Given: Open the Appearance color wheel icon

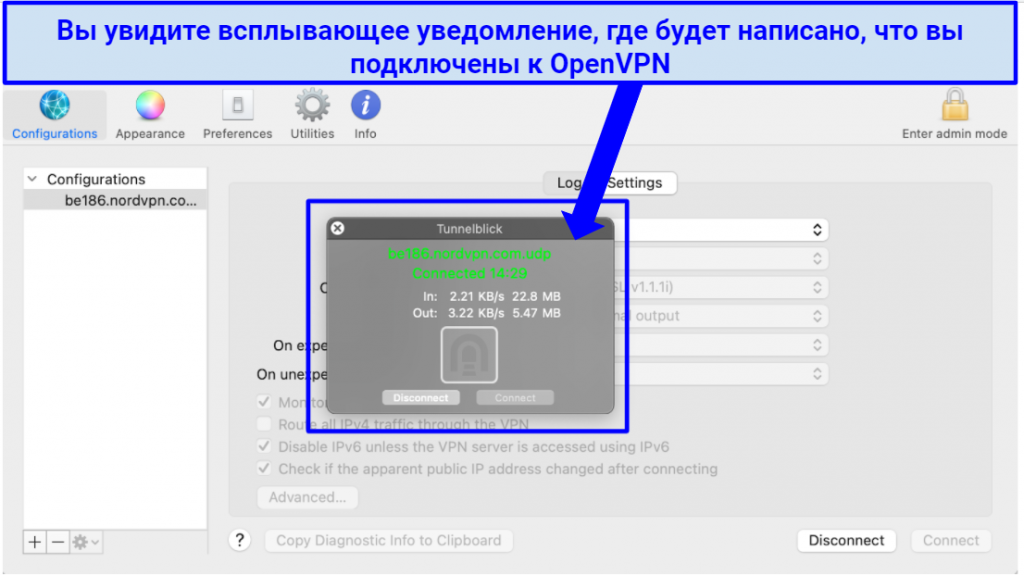Looking at the screenshot, I should tap(150, 106).
